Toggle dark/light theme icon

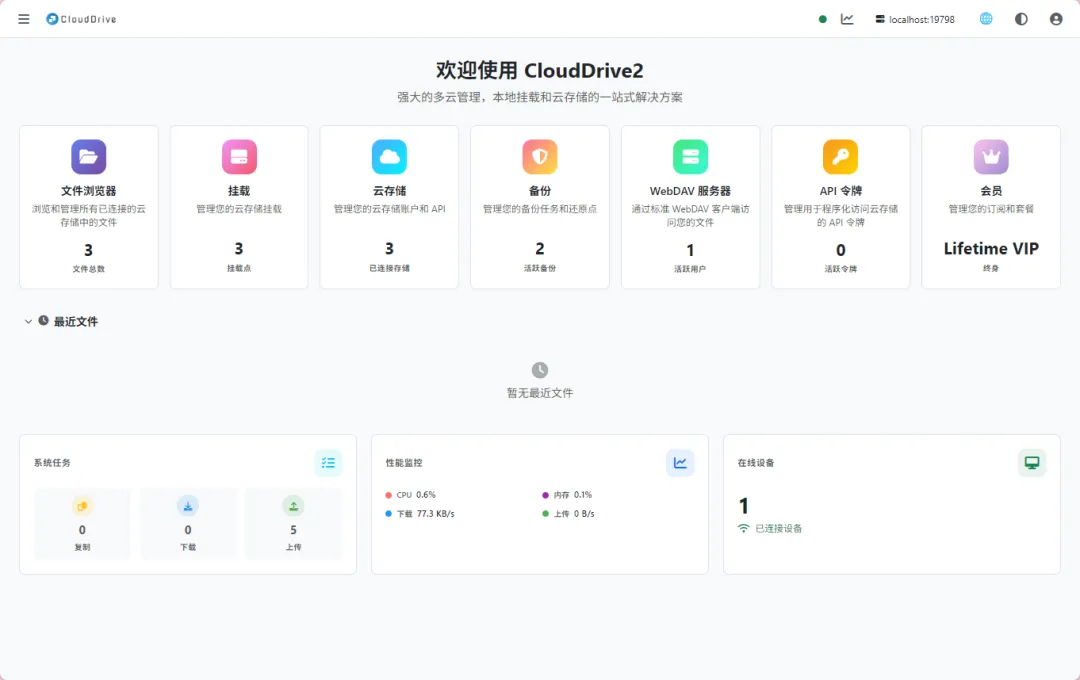1021,19
